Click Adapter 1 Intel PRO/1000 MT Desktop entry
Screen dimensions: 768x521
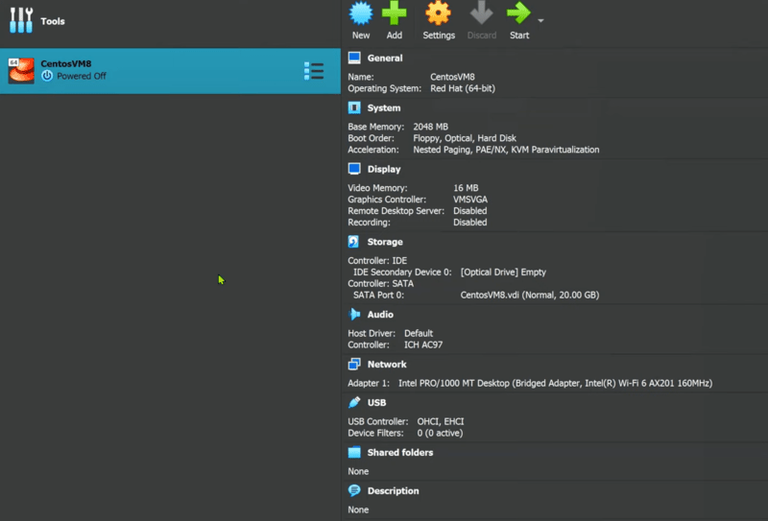(x=555, y=383)
